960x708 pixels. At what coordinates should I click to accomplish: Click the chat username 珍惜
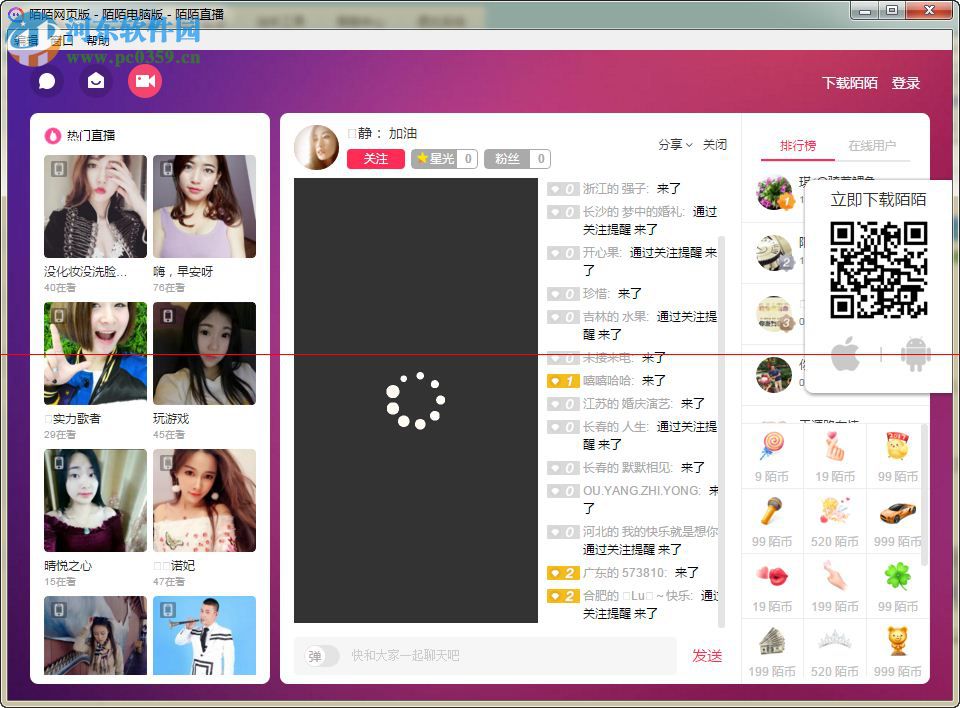[594, 293]
